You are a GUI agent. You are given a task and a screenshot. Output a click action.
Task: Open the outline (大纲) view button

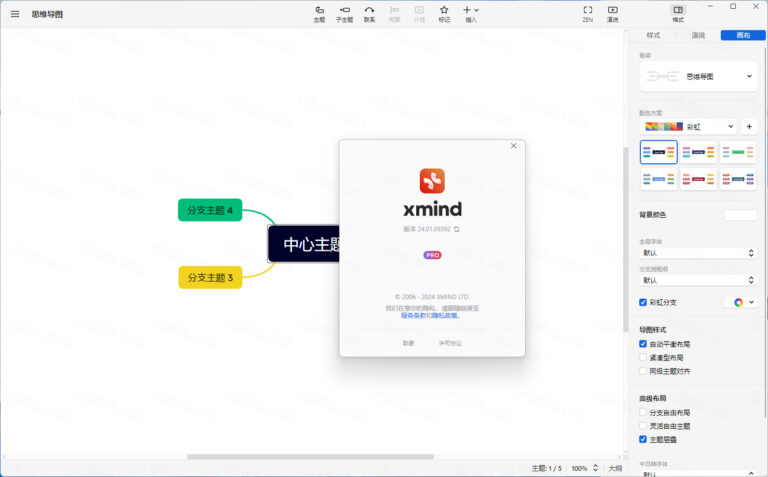(615, 469)
